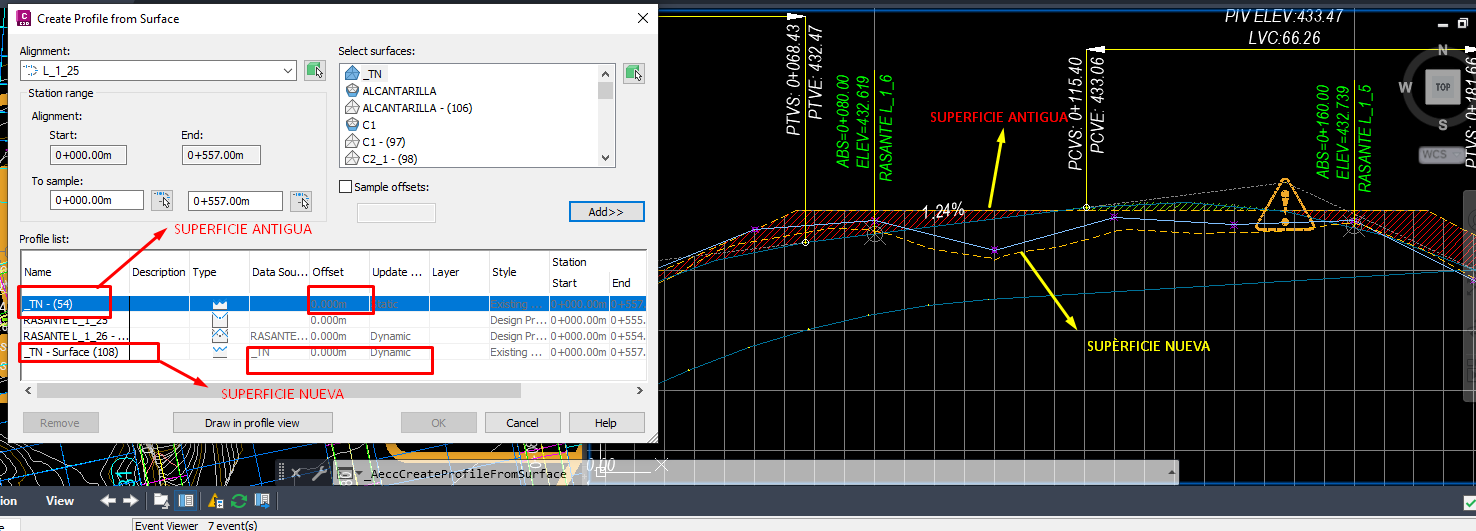Enable the Sample offsets checkbox
1476x531 pixels.
(x=346, y=187)
